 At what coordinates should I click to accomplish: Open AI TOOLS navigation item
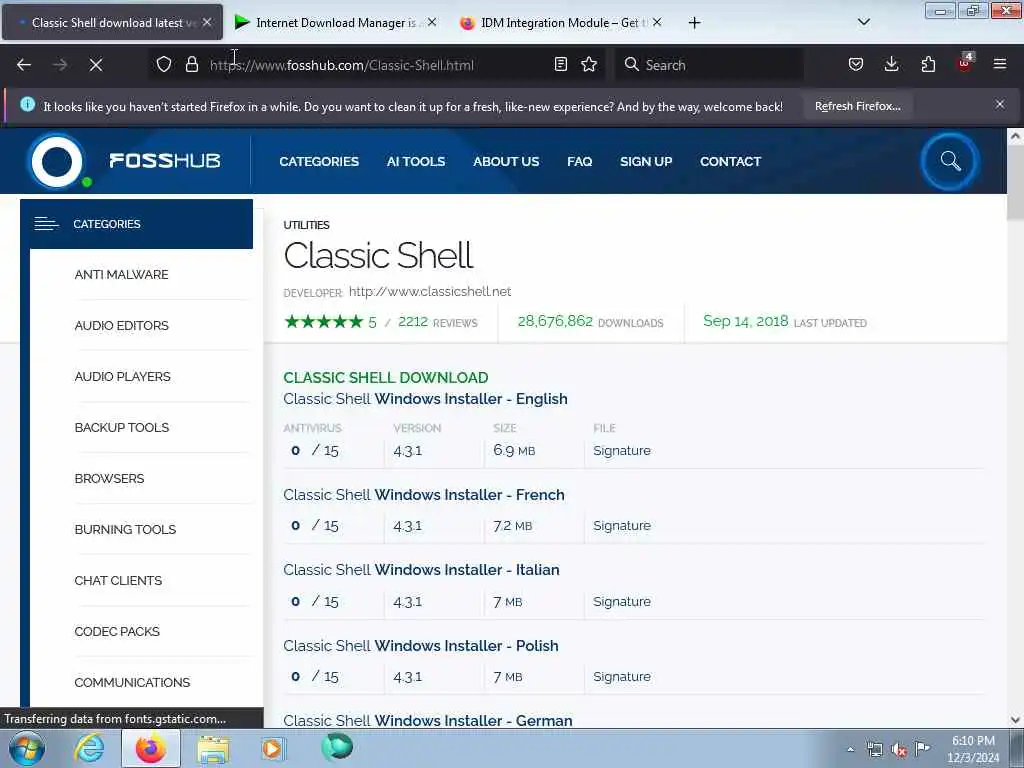click(x=416, y=161)
